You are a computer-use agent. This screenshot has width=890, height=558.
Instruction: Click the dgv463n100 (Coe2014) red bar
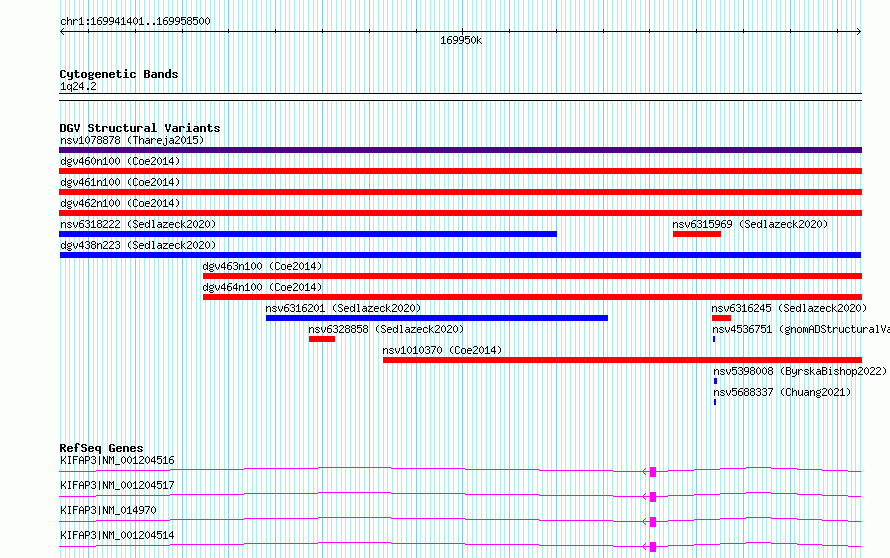pyautogui.click(x=532, y=276)
